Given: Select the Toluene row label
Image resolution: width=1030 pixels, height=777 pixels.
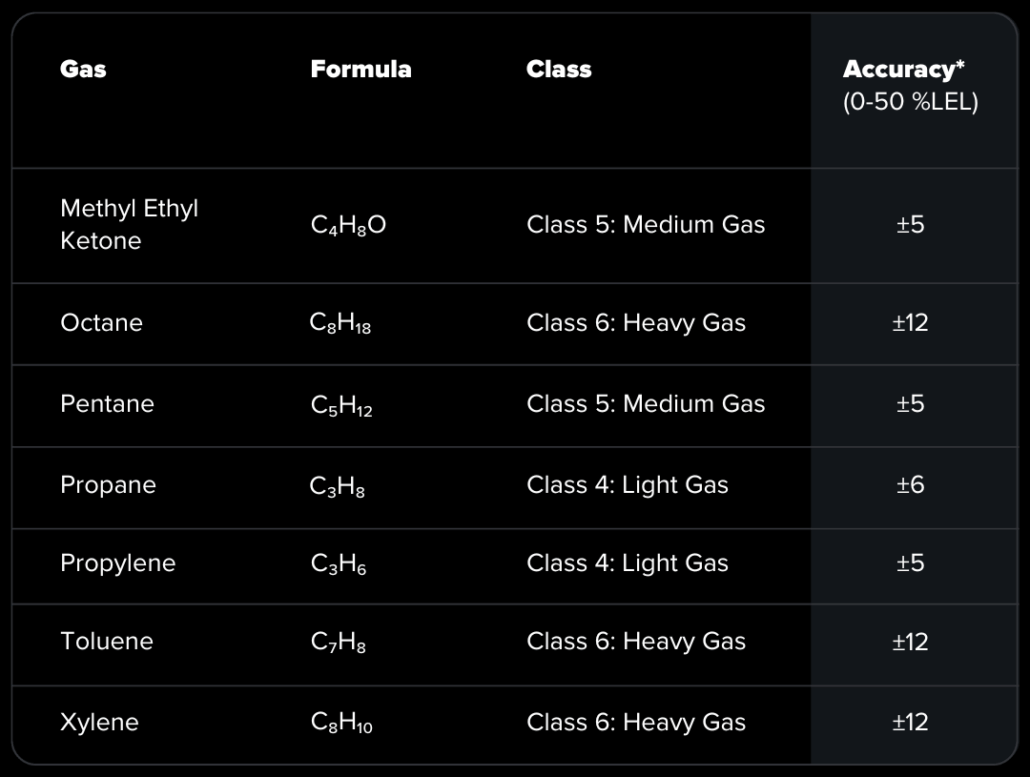Looking at the screenshot, I should [x=106, y=641].
